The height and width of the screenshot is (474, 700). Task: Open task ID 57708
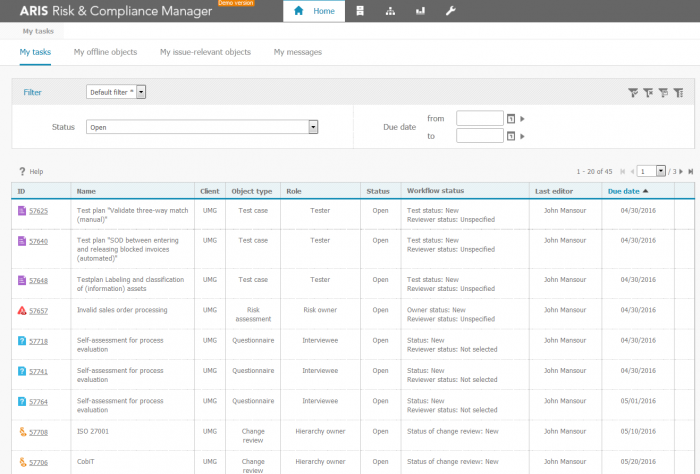coord(38,432)
